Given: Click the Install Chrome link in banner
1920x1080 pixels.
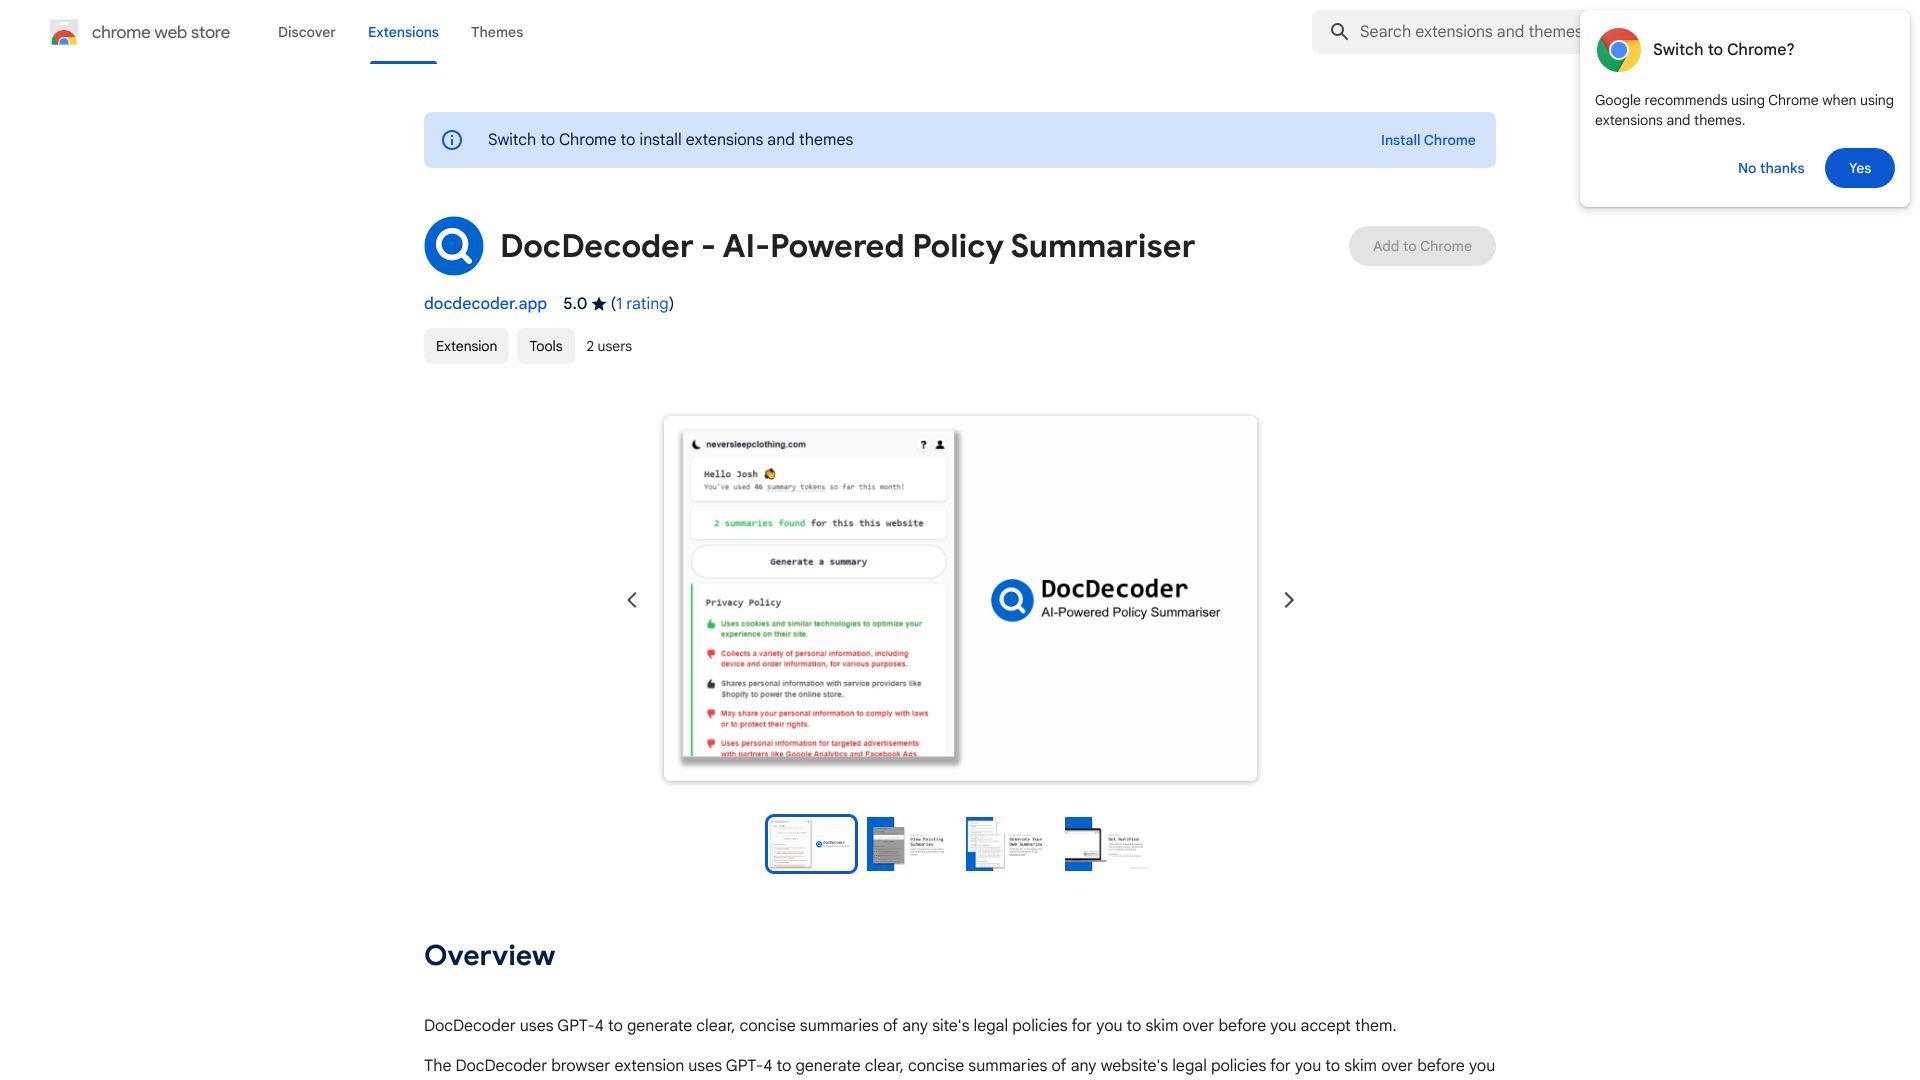Looking at the screenshot, I should [1428, 140].
